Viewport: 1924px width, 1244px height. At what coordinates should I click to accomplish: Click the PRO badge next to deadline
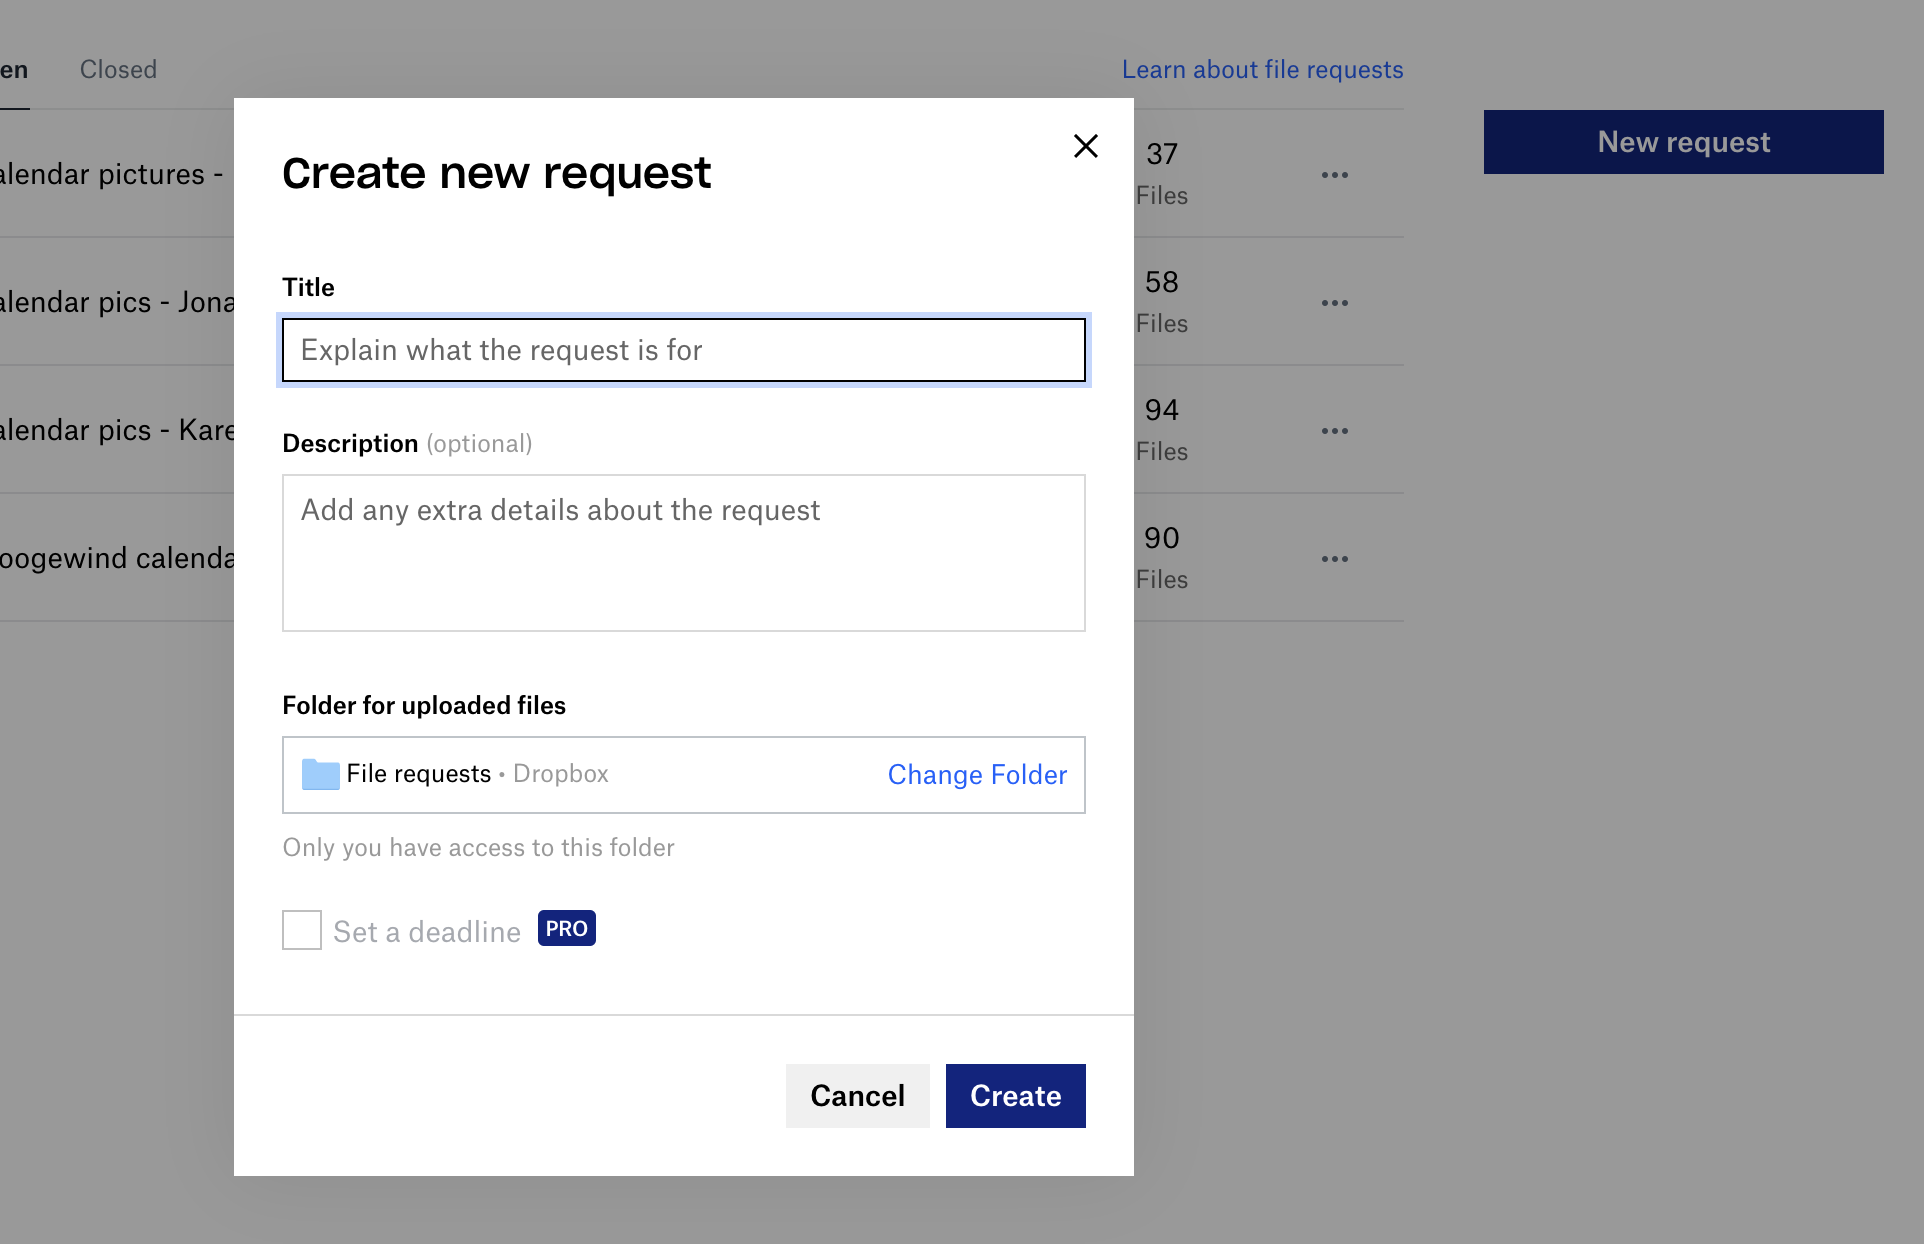[566, 928]
